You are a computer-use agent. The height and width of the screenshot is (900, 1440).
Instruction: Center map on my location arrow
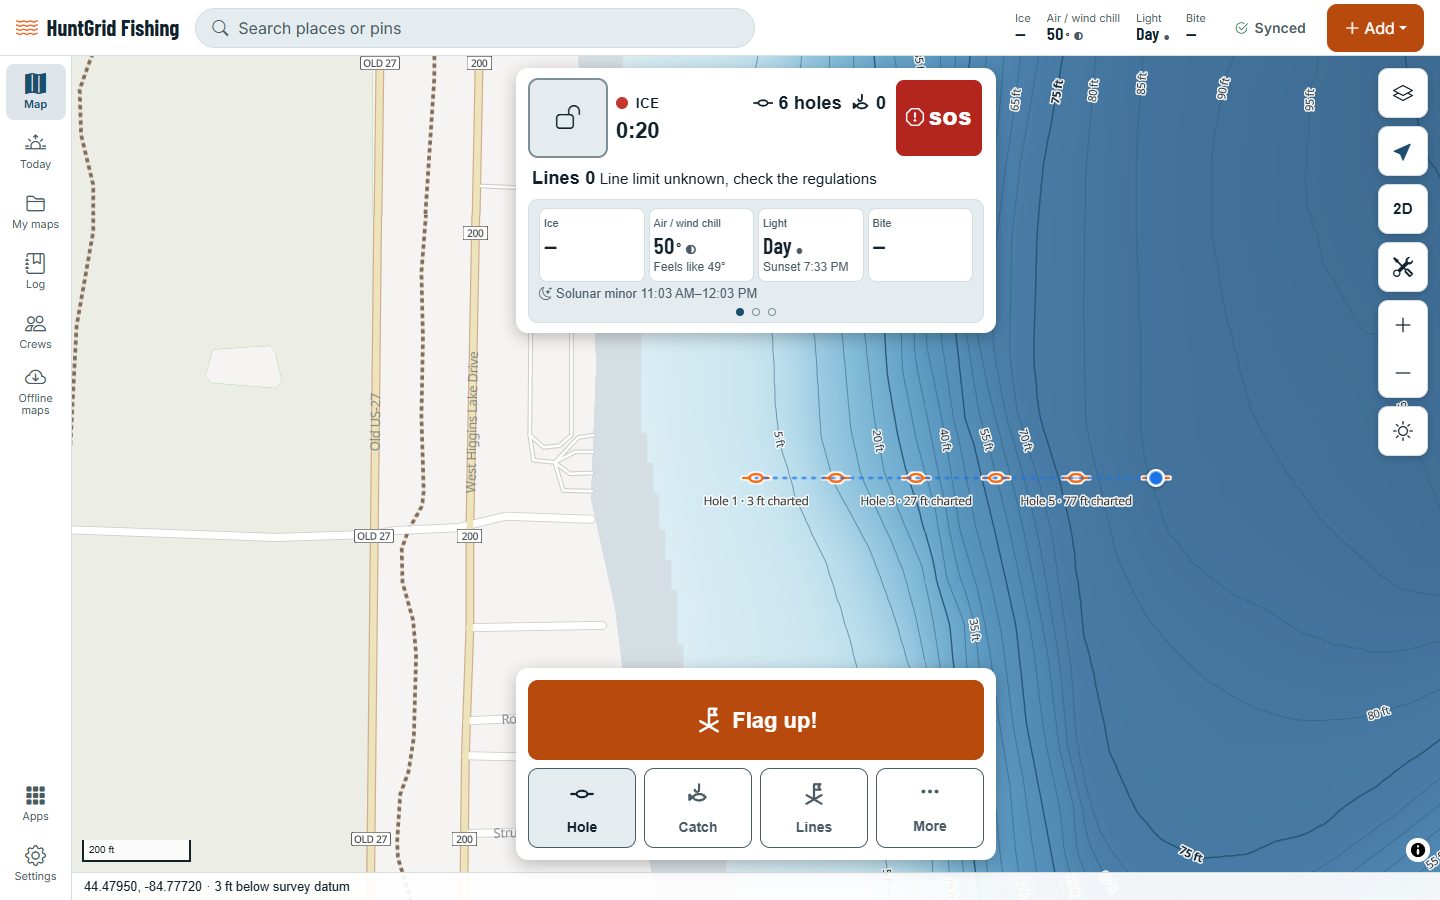coord(1402,151)
